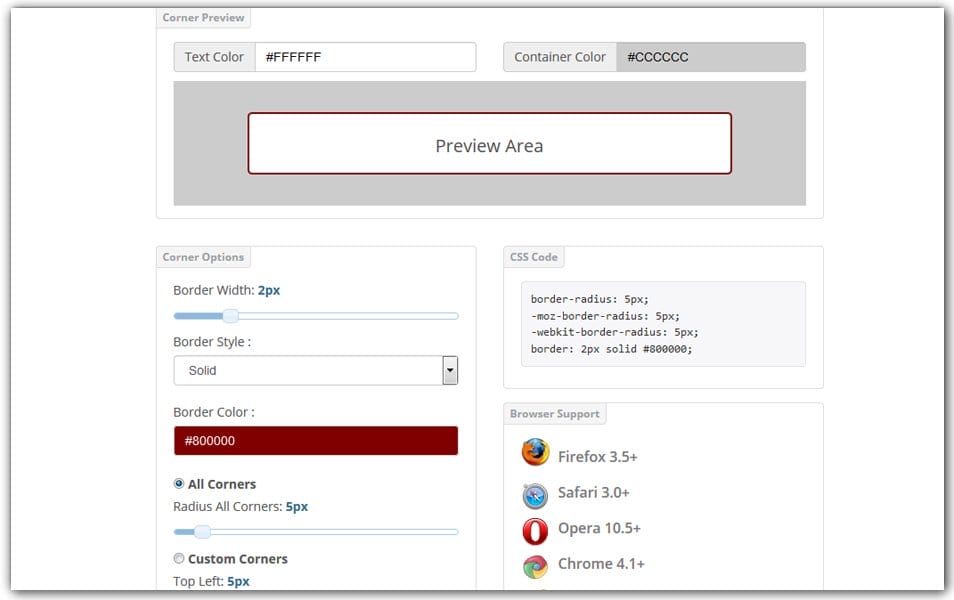The width and height of the screenshot is (954, 600).
Task: Click the Firefox 3.5+ text
Action: pyautogui.click(x=597, y=457)
